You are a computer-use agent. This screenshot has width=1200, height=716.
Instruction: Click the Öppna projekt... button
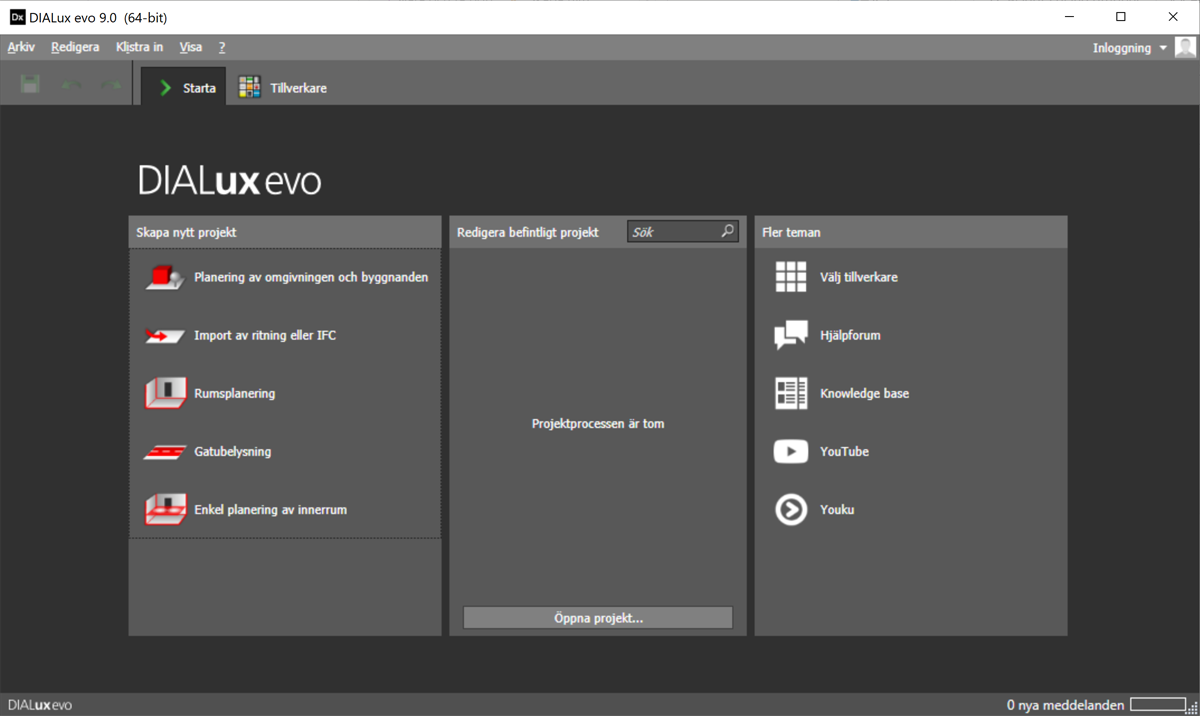(x=598, y=618)
